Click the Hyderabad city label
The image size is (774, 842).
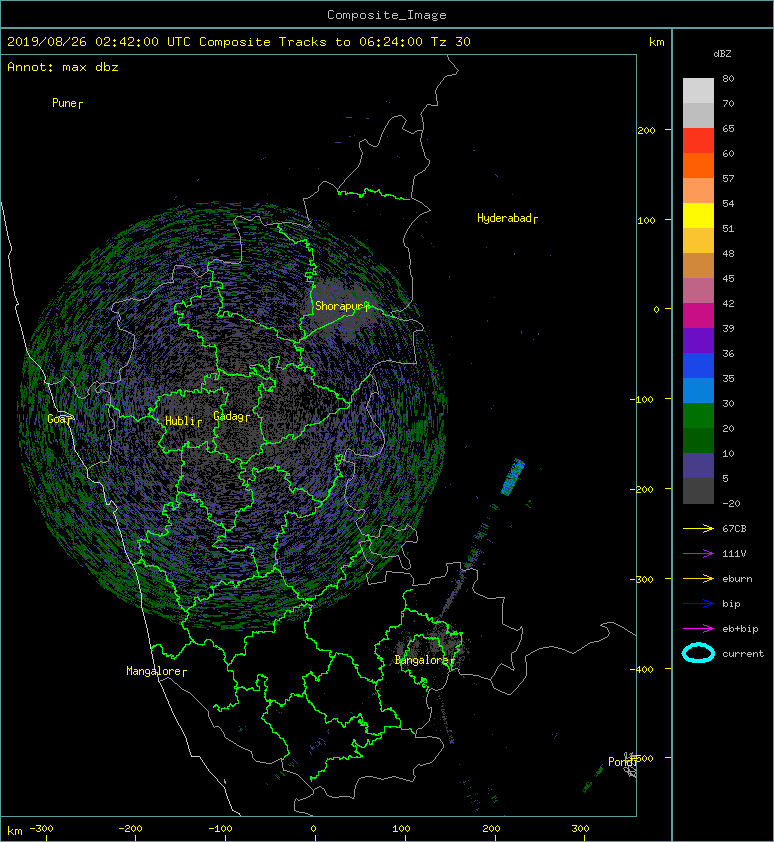tap(504, 218)
